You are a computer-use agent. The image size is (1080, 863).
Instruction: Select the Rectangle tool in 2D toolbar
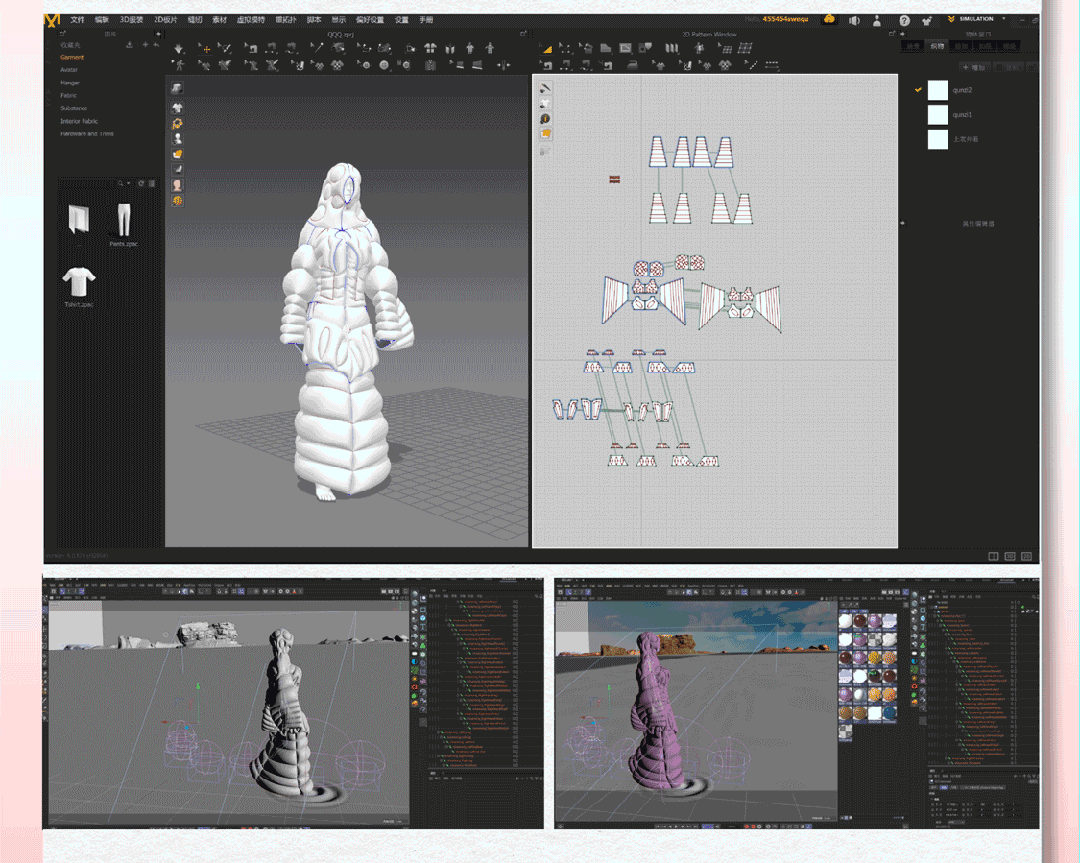pos(625,48)
